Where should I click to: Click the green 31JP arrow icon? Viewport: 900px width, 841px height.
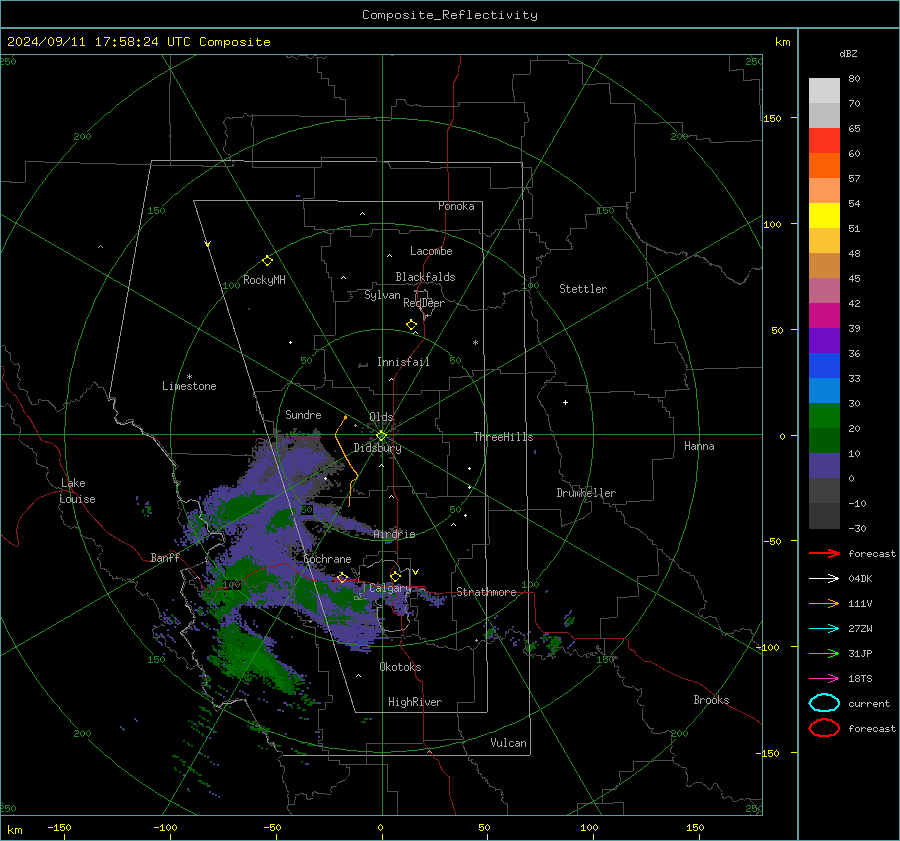(824, 653)
